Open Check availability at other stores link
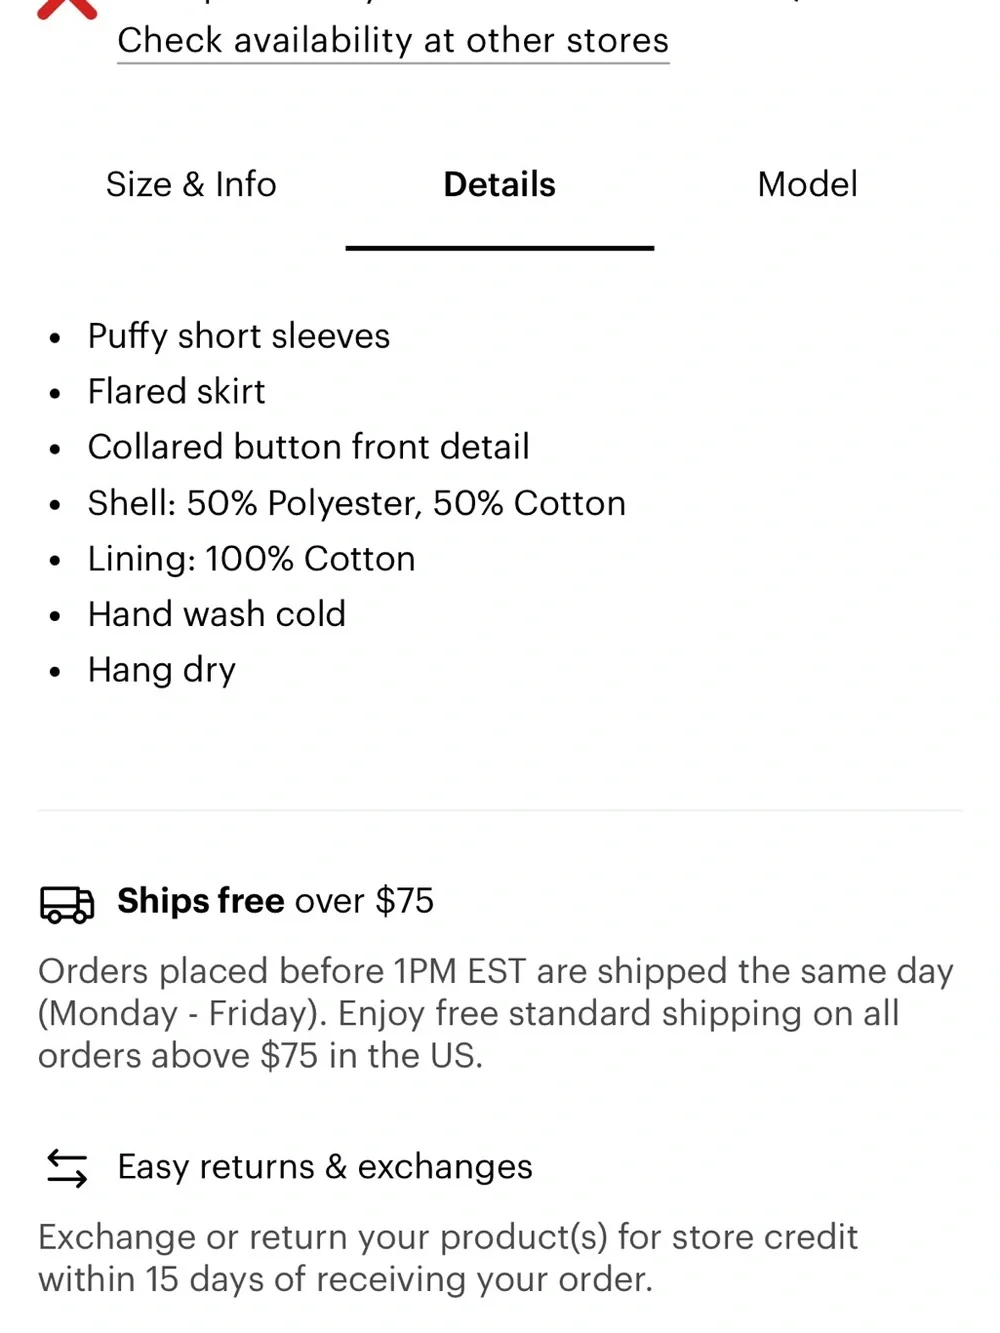The width and height of the screenshot is (1000, 1333). [393, 41]
